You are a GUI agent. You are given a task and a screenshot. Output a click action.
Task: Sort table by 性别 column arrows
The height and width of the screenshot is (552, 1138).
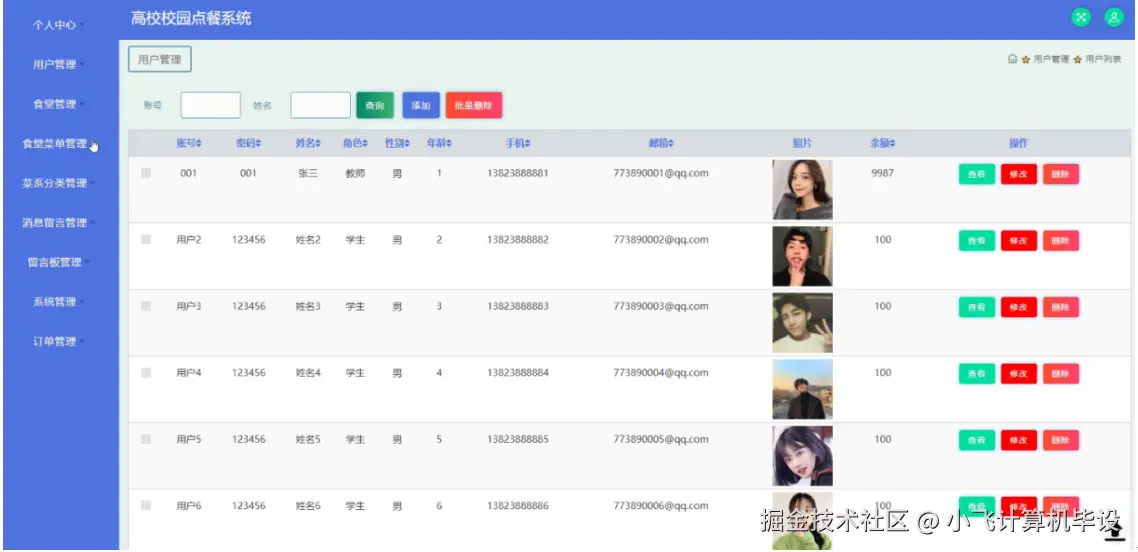tap(408, 144)
